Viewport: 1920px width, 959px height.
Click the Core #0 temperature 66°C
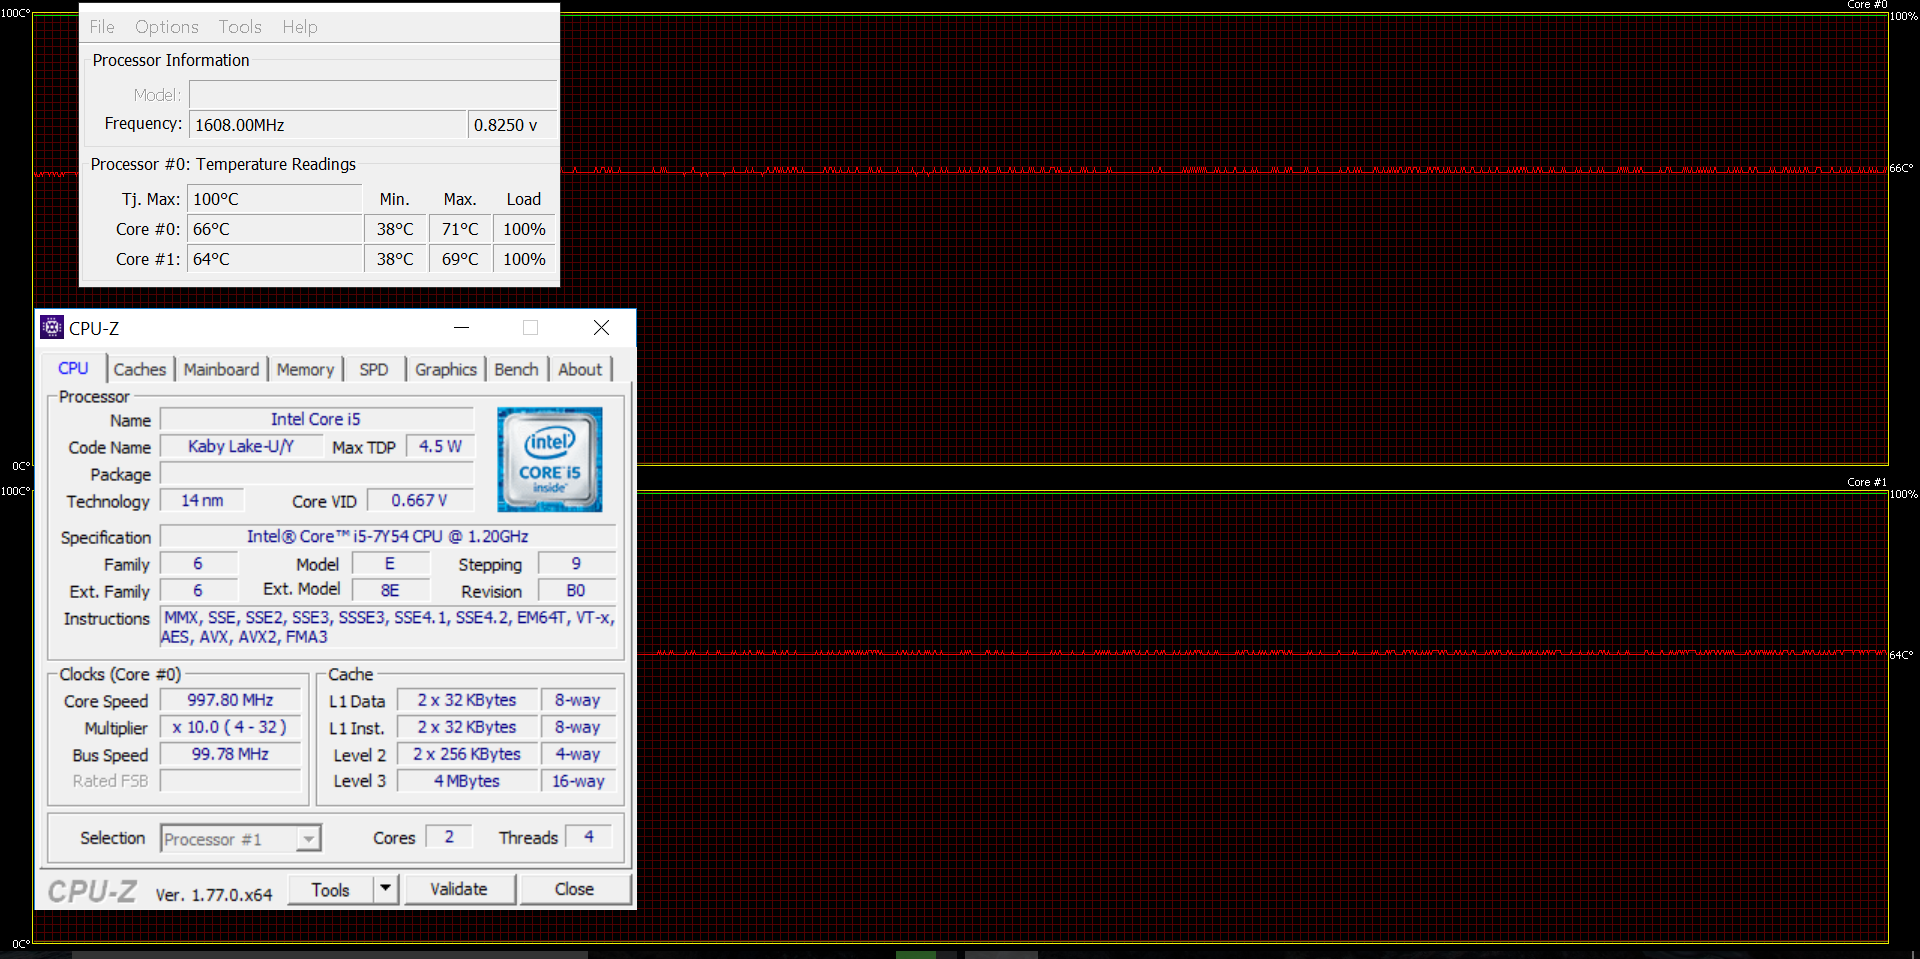[275, 229]
